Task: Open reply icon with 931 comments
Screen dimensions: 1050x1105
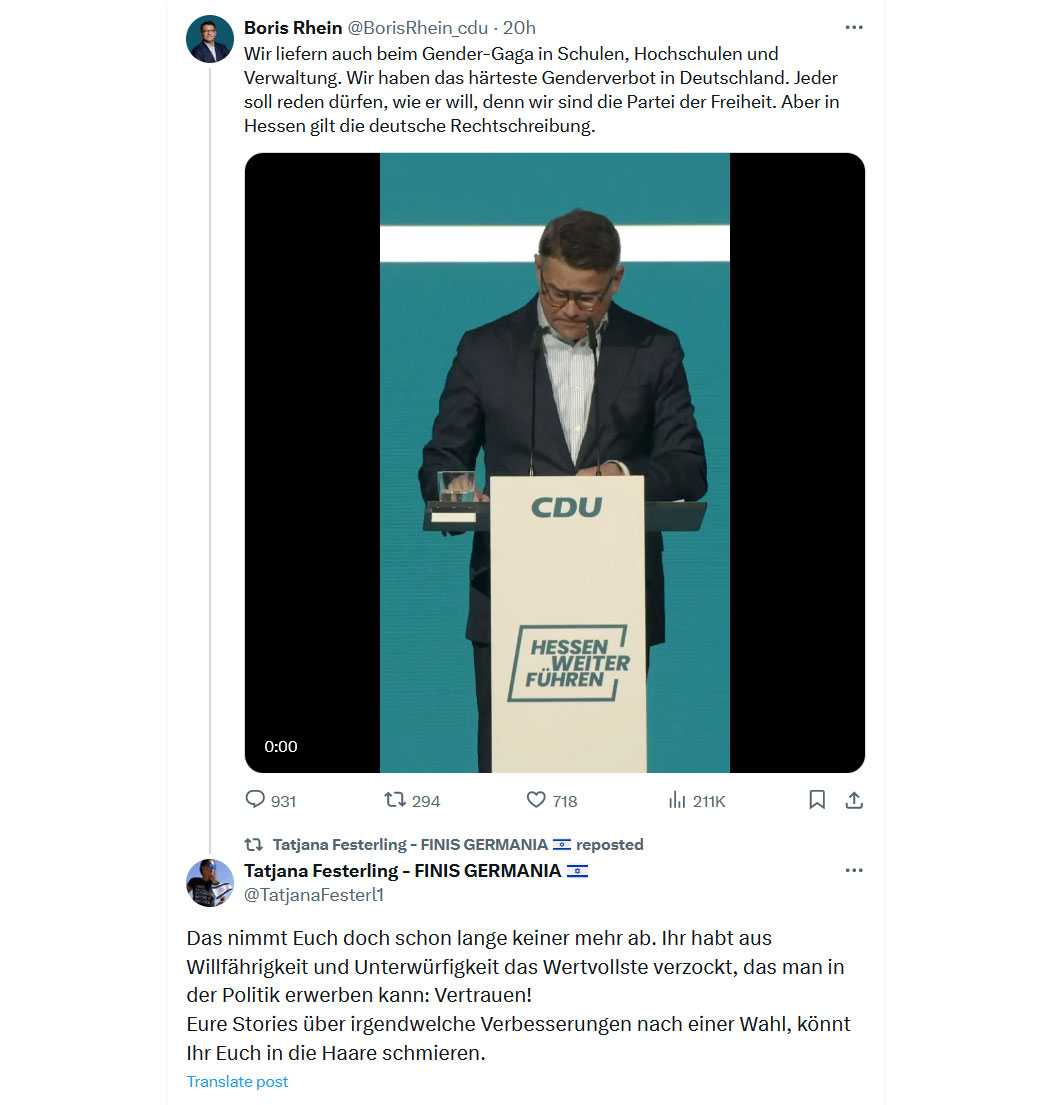Action: 254,800
